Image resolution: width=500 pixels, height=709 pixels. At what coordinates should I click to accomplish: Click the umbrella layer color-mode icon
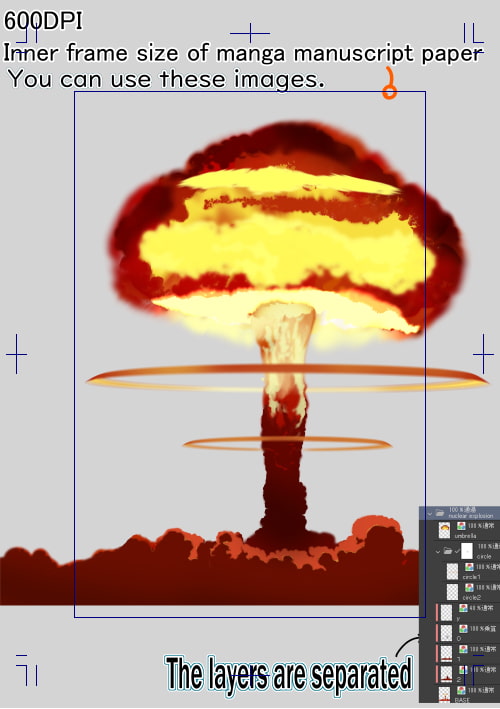pos(461,526)
